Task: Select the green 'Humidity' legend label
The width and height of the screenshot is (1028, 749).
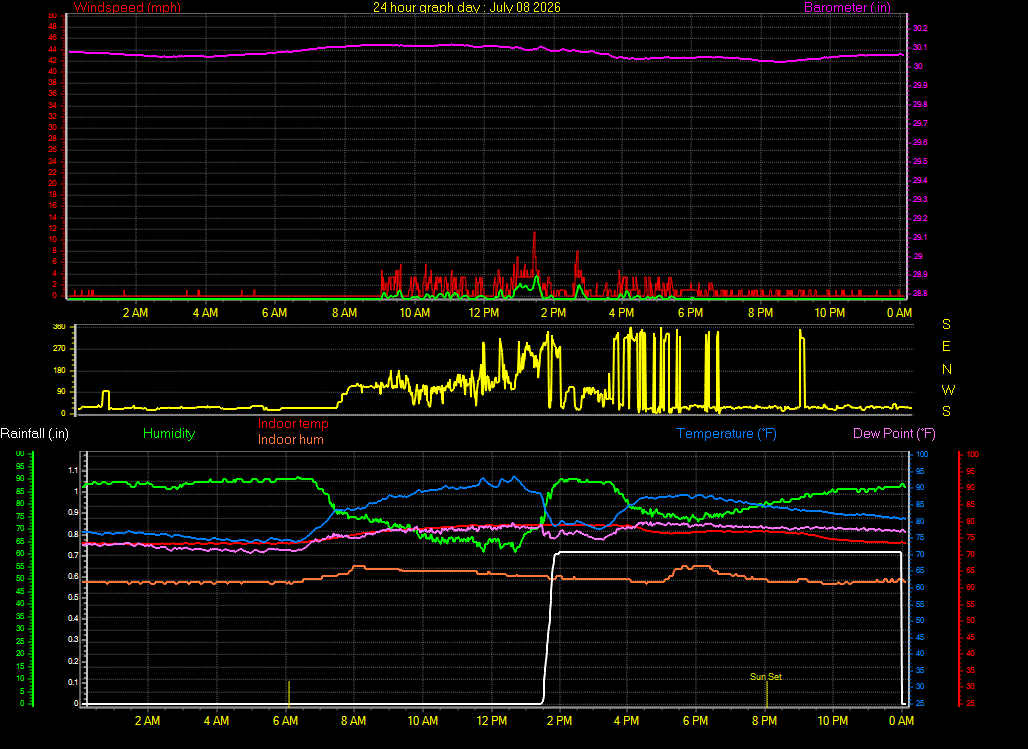Action: (x=169, y=434)
